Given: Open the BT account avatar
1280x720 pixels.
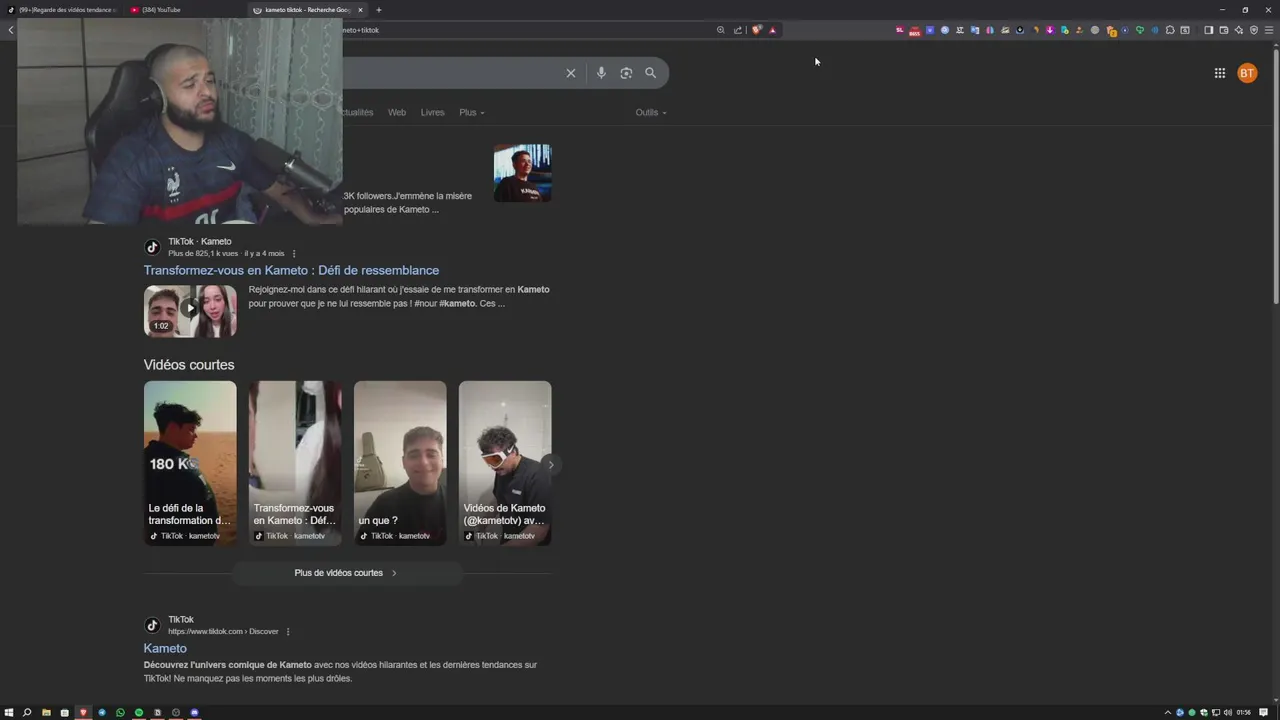Looking at the screenshot, I should pos(1247,73).
